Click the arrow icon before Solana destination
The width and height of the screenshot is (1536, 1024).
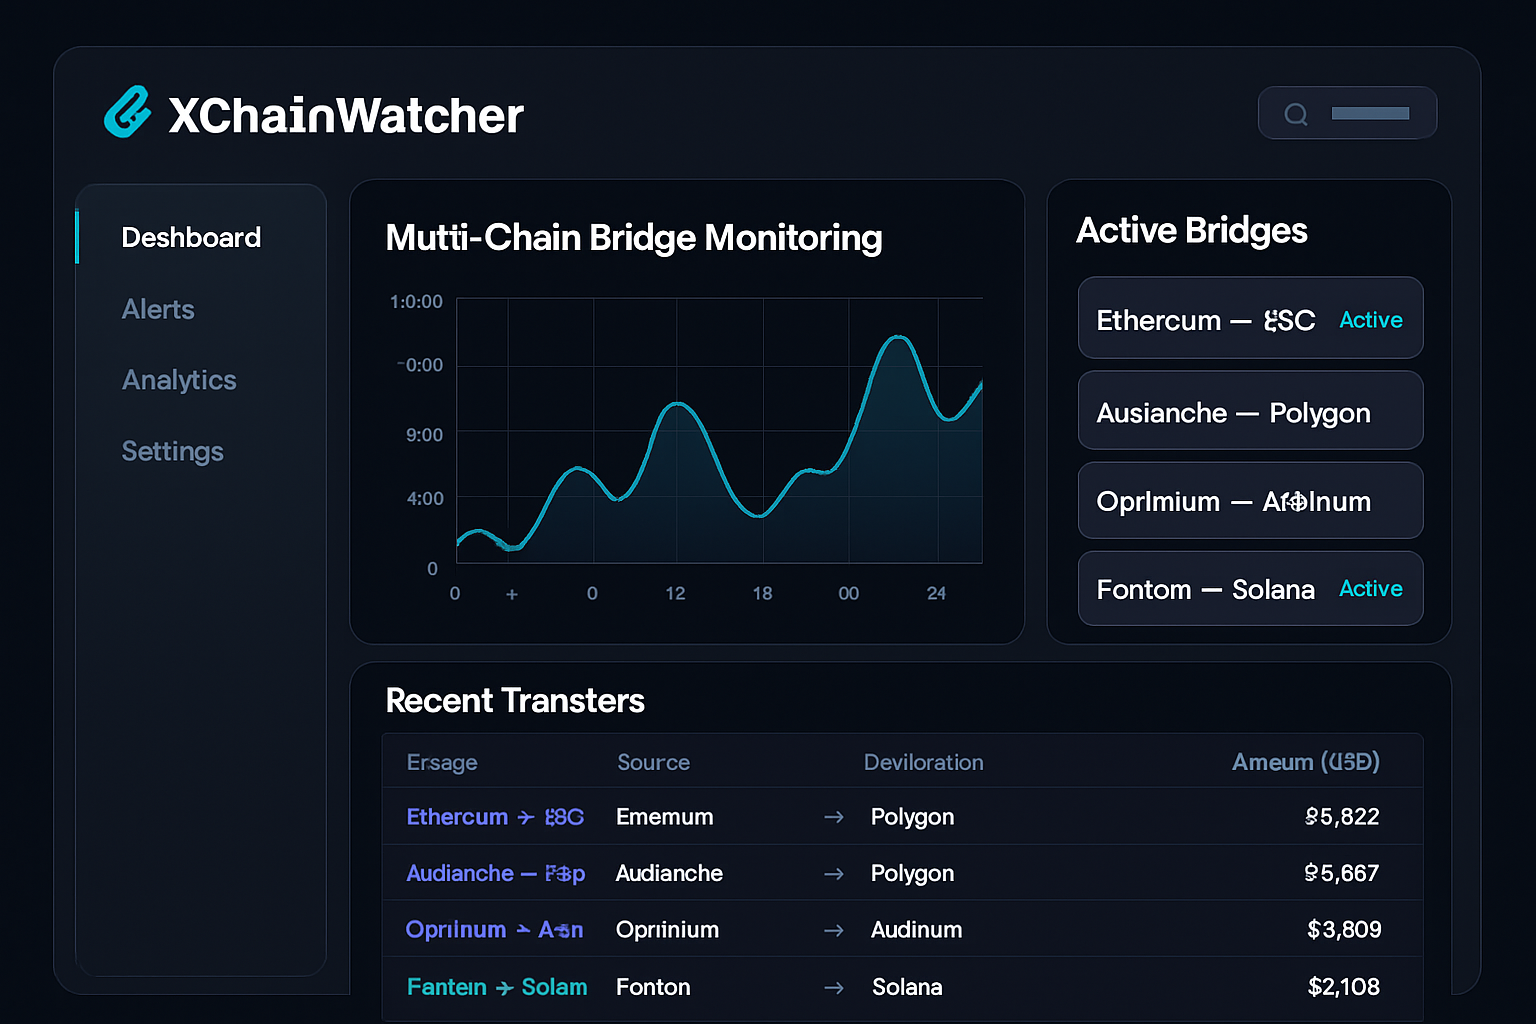[833, 988]
